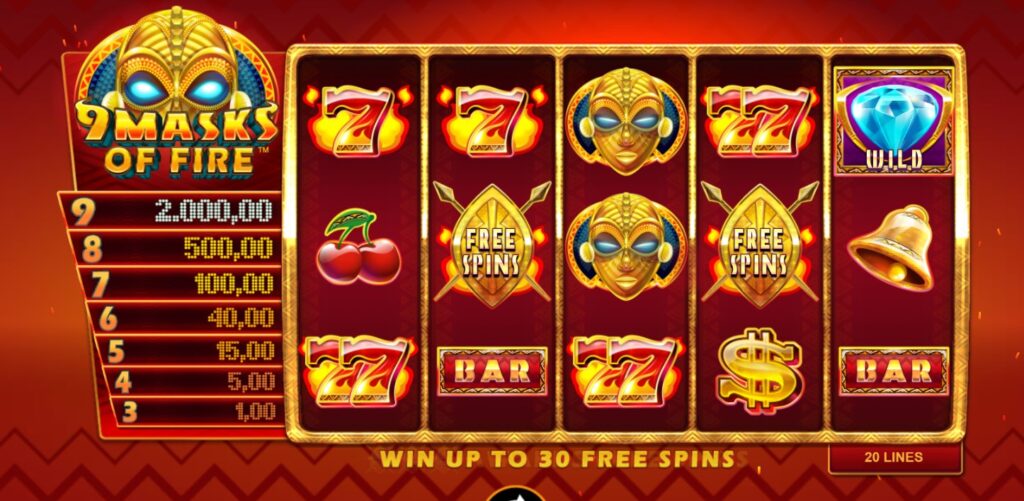Click the 9 masks 2.000,00 payout row
This screenshot has width=1024, height=501.
tap(170, 211)
